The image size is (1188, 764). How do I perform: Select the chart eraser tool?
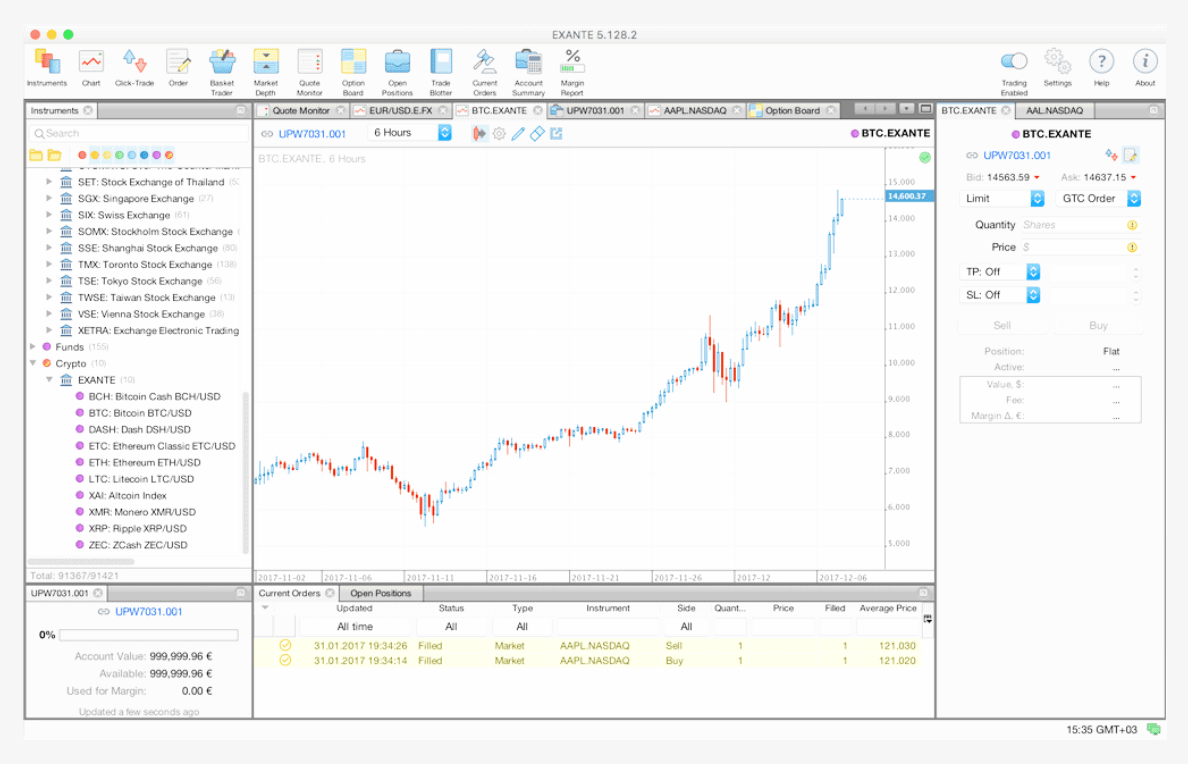(x=537, y=133)
